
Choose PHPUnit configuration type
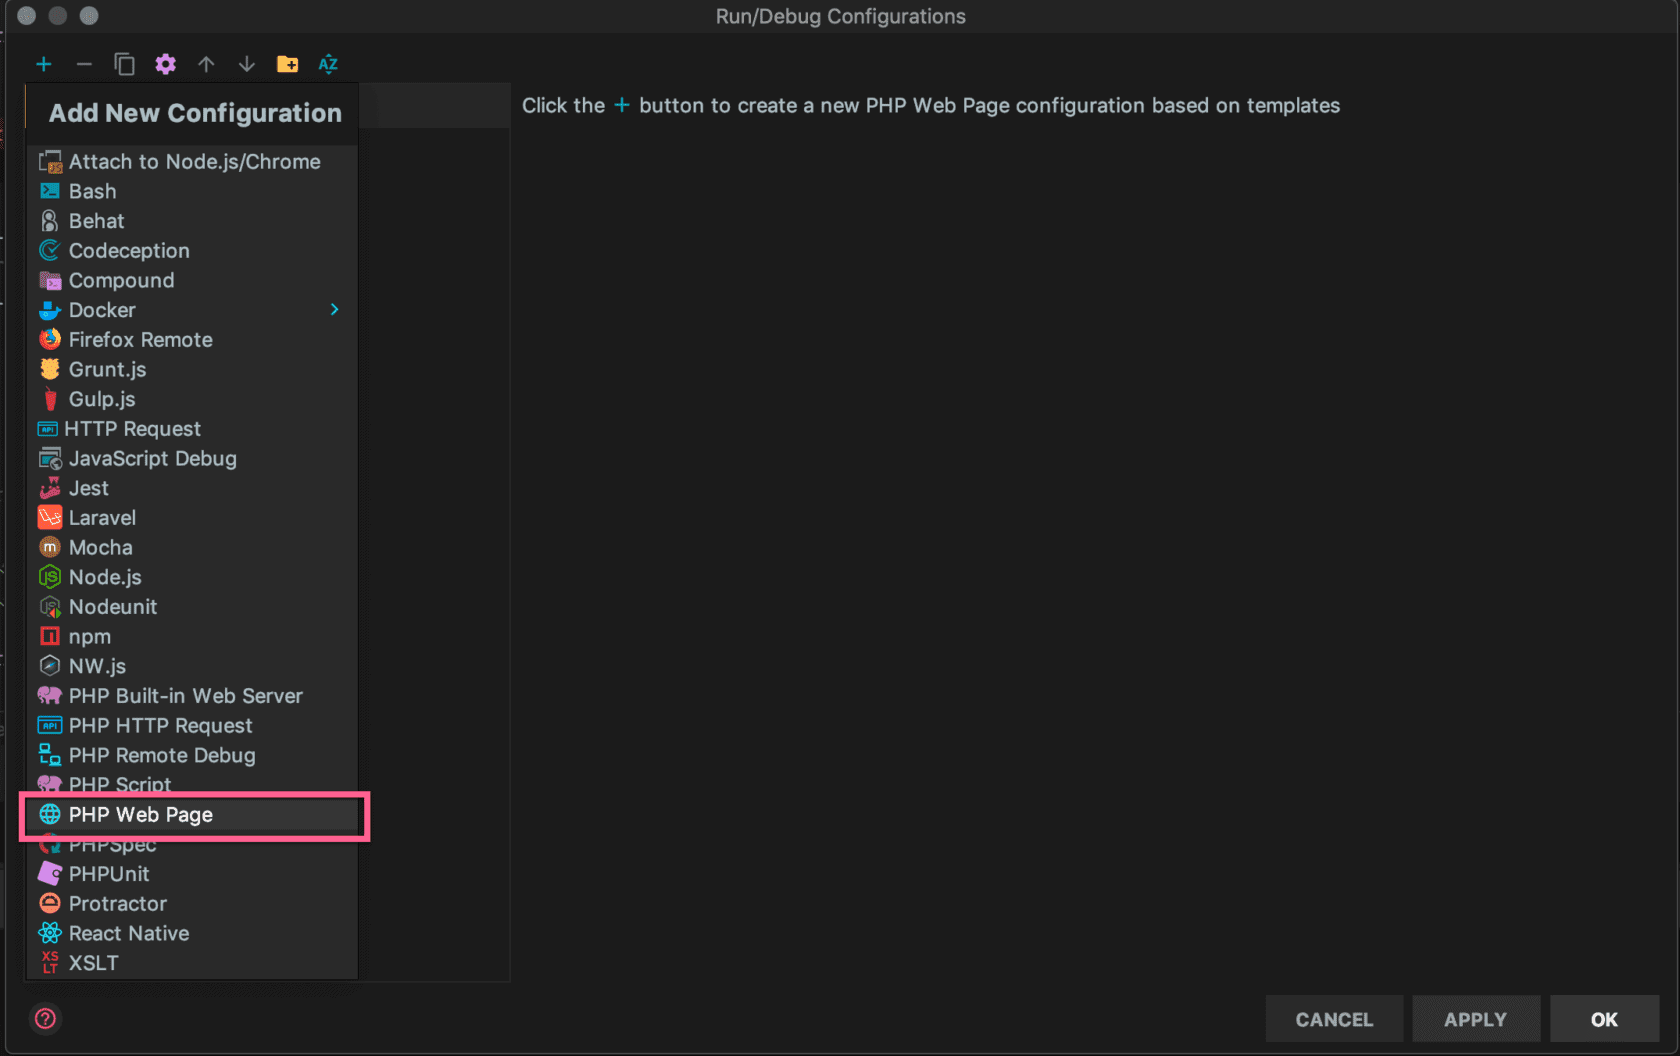[x=109, y=874]
